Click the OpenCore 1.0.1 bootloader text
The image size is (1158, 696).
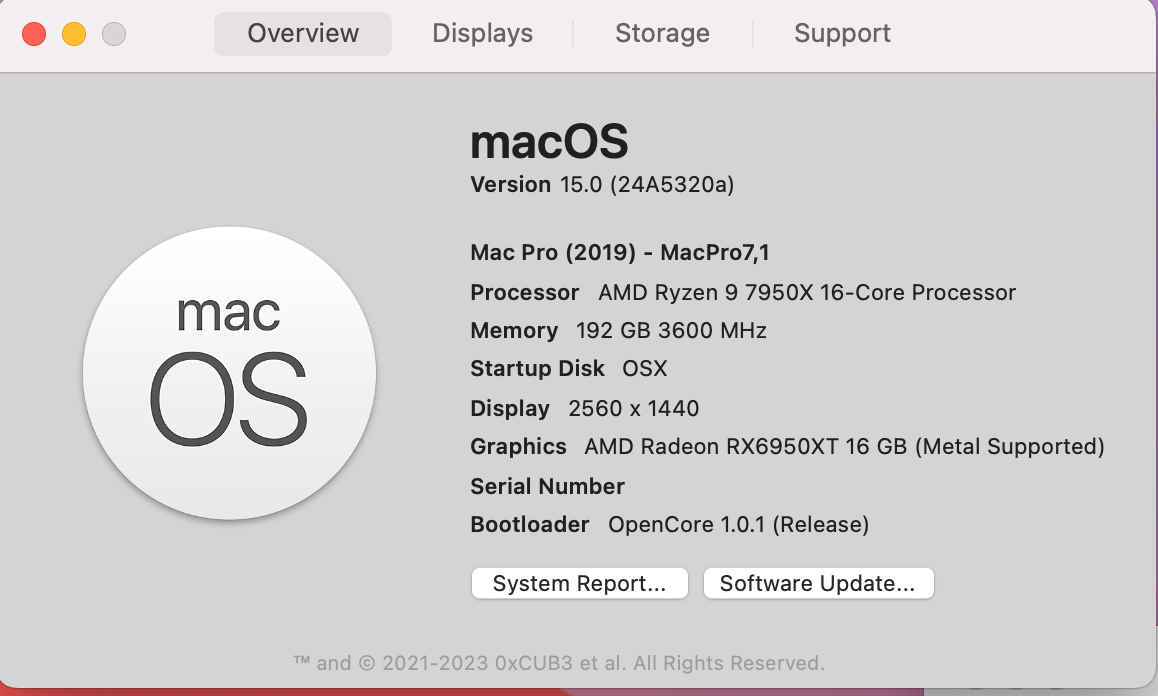tap(738, 525)
